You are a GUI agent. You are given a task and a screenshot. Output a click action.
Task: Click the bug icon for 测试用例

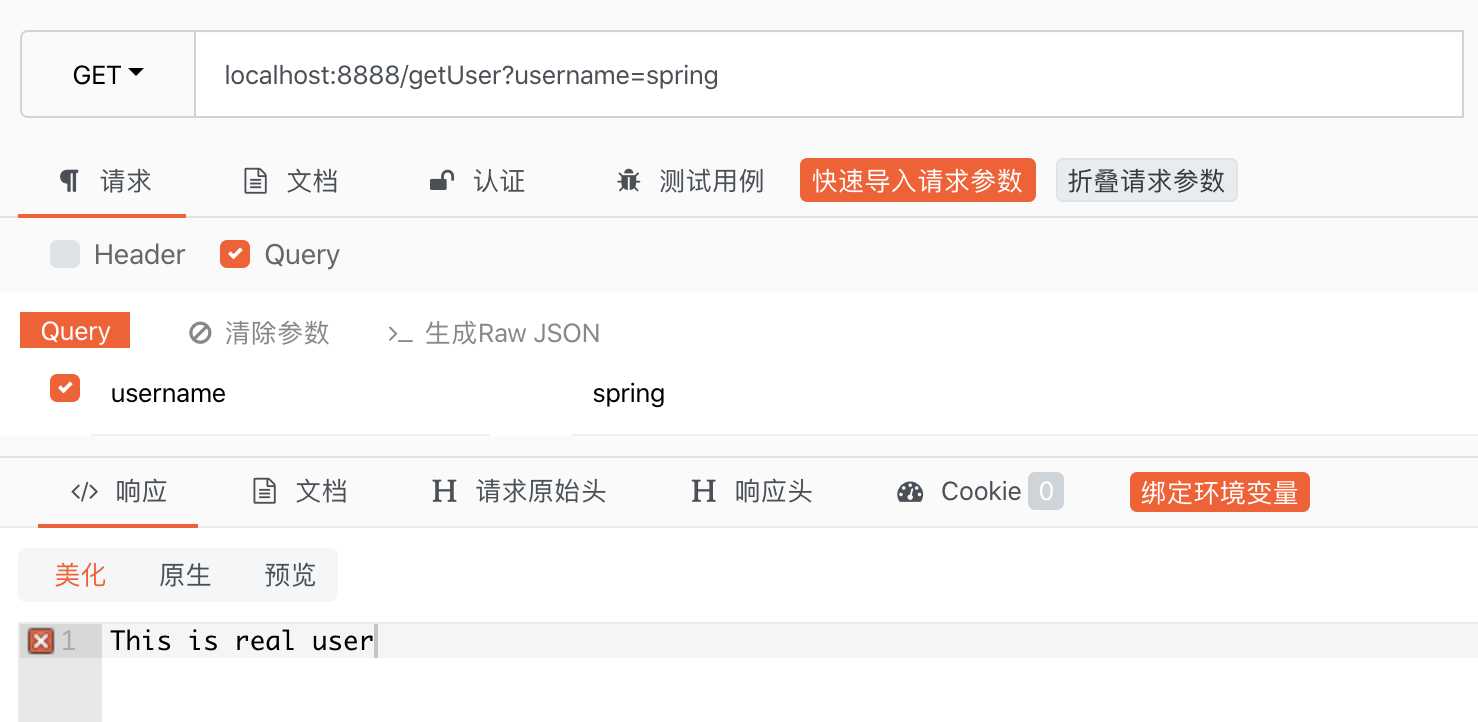click(629, 181)
